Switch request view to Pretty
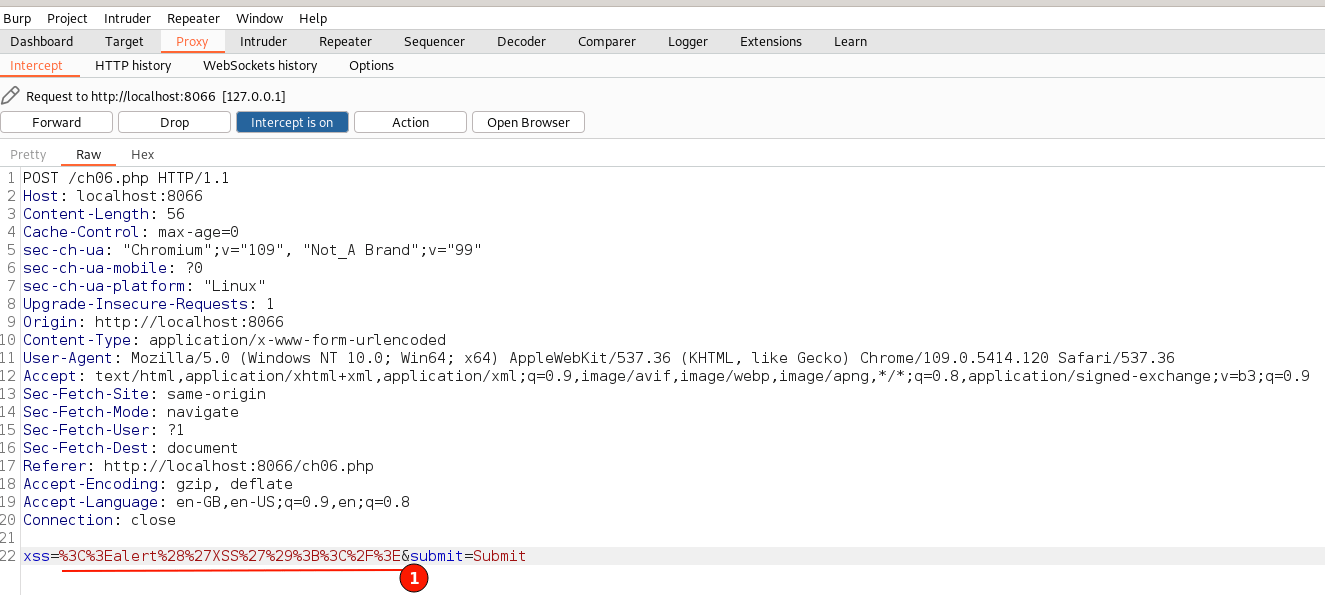Viewport: 1325px width, 595px height. pos(28,154)
